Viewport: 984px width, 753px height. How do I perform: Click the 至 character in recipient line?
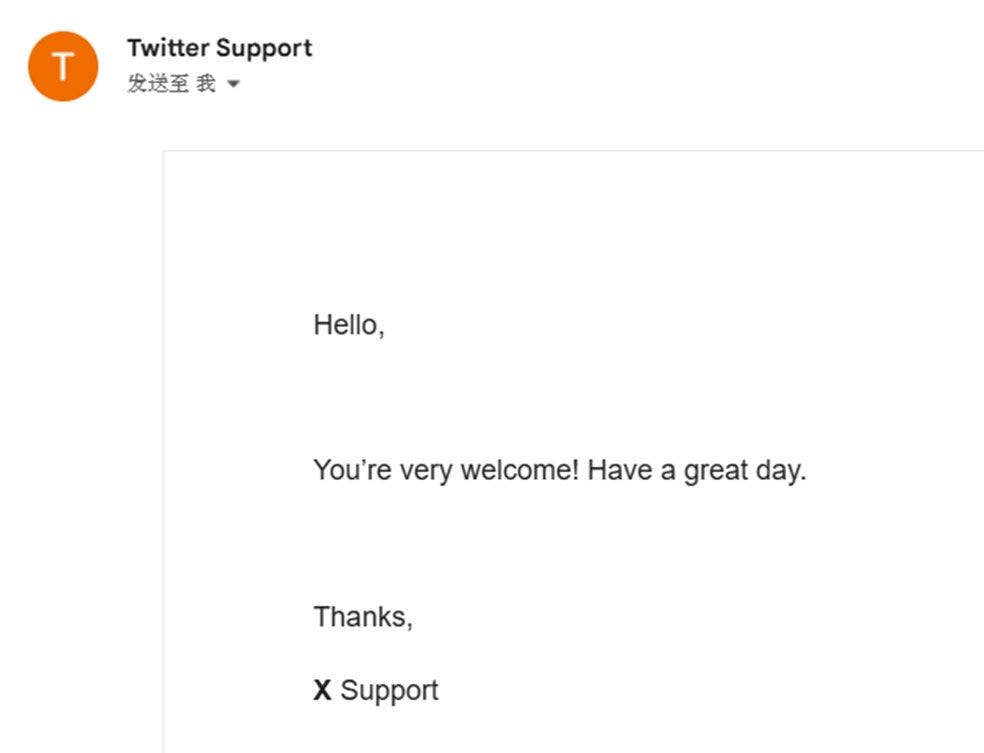coord(179,83)
